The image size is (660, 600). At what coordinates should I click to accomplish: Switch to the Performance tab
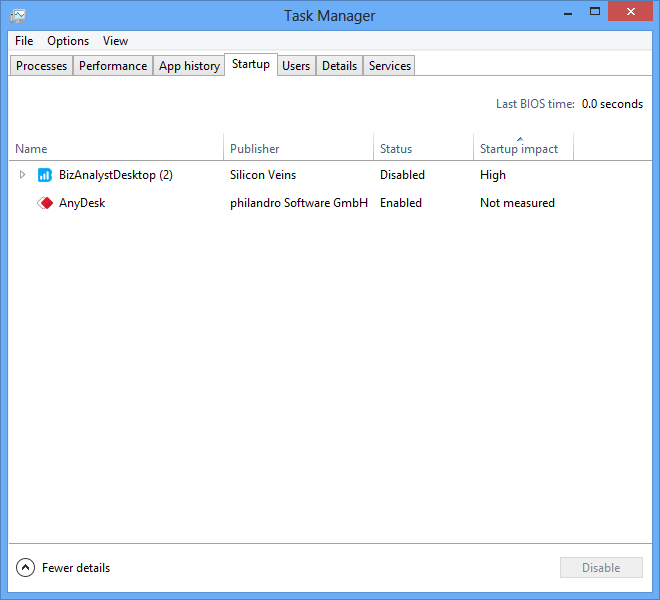coord(113,66)
